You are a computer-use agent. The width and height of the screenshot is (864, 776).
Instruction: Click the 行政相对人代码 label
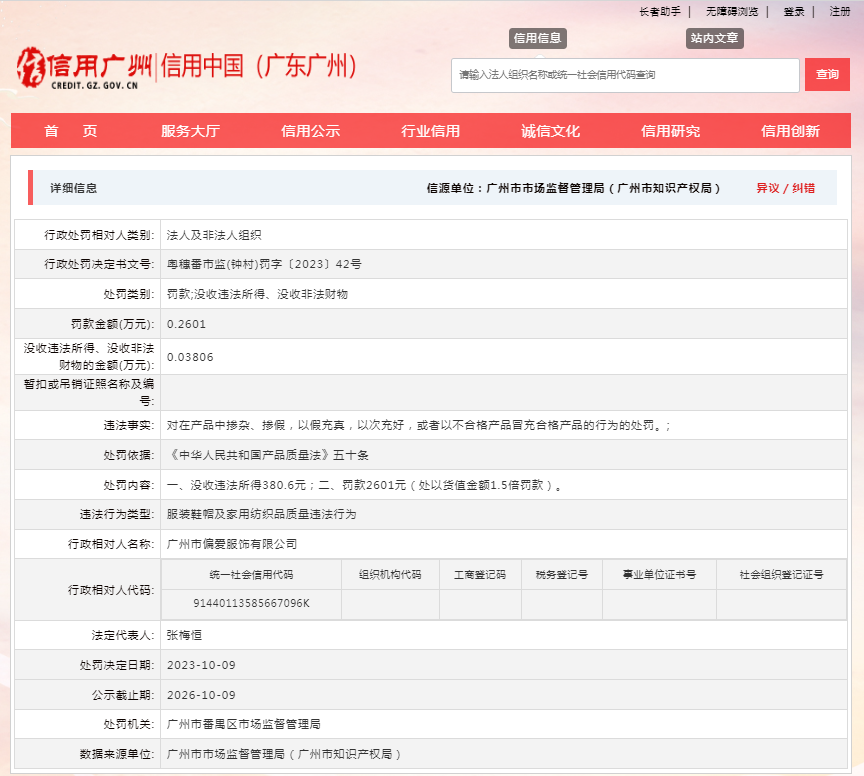pyautogui.click(x=111, y=590)
